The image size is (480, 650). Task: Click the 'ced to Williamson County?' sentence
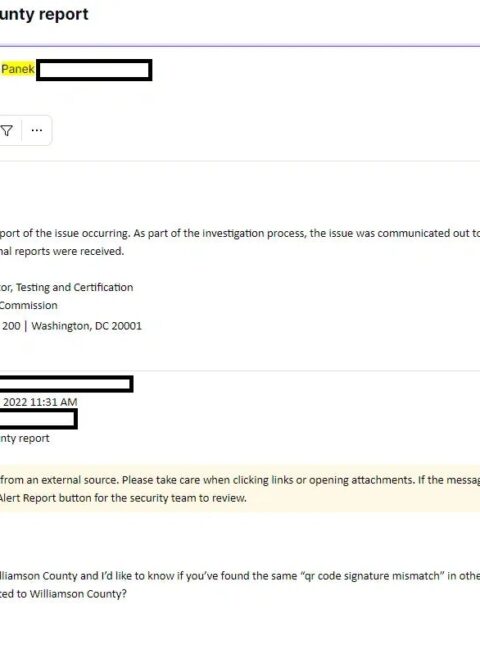click(x=63, y=594)
